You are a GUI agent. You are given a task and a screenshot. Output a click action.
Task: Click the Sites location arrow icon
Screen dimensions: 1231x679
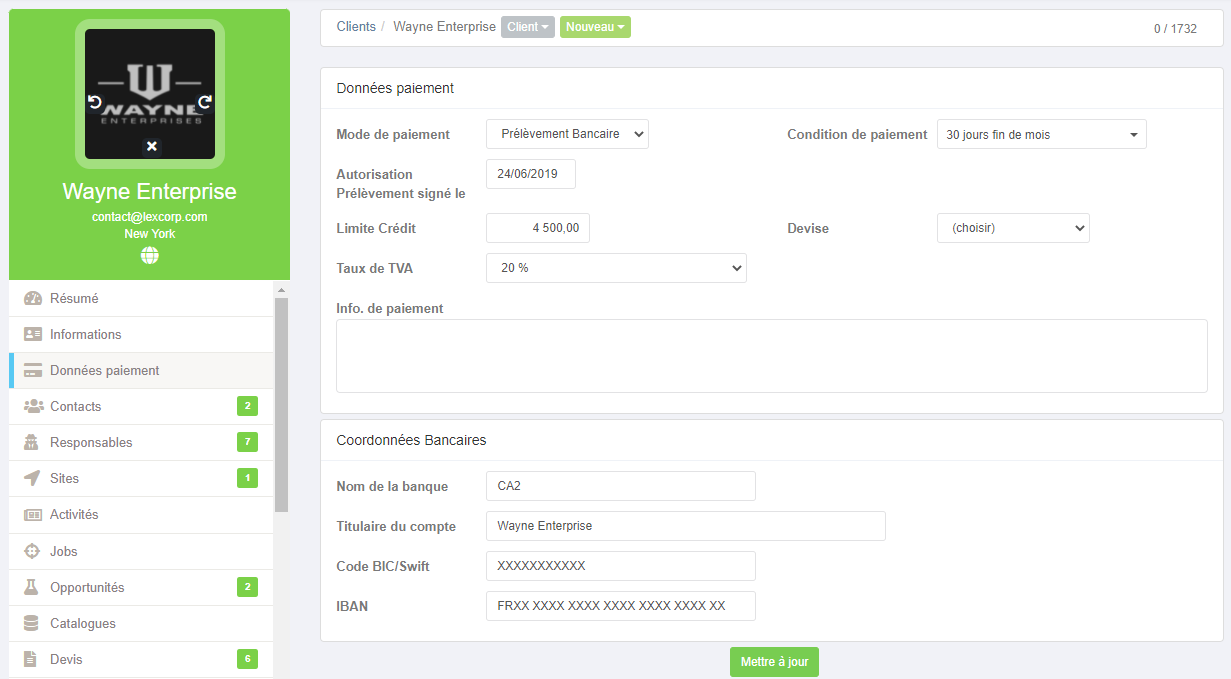(x=32, y=478)
